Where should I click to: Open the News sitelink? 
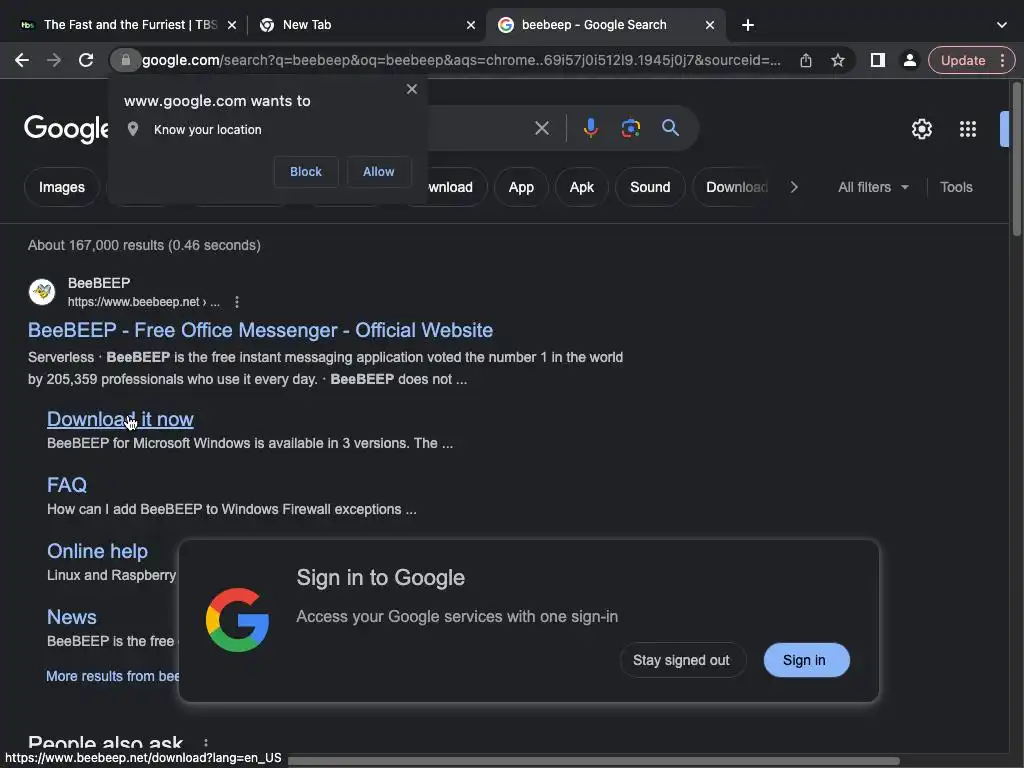pos(72,617)
